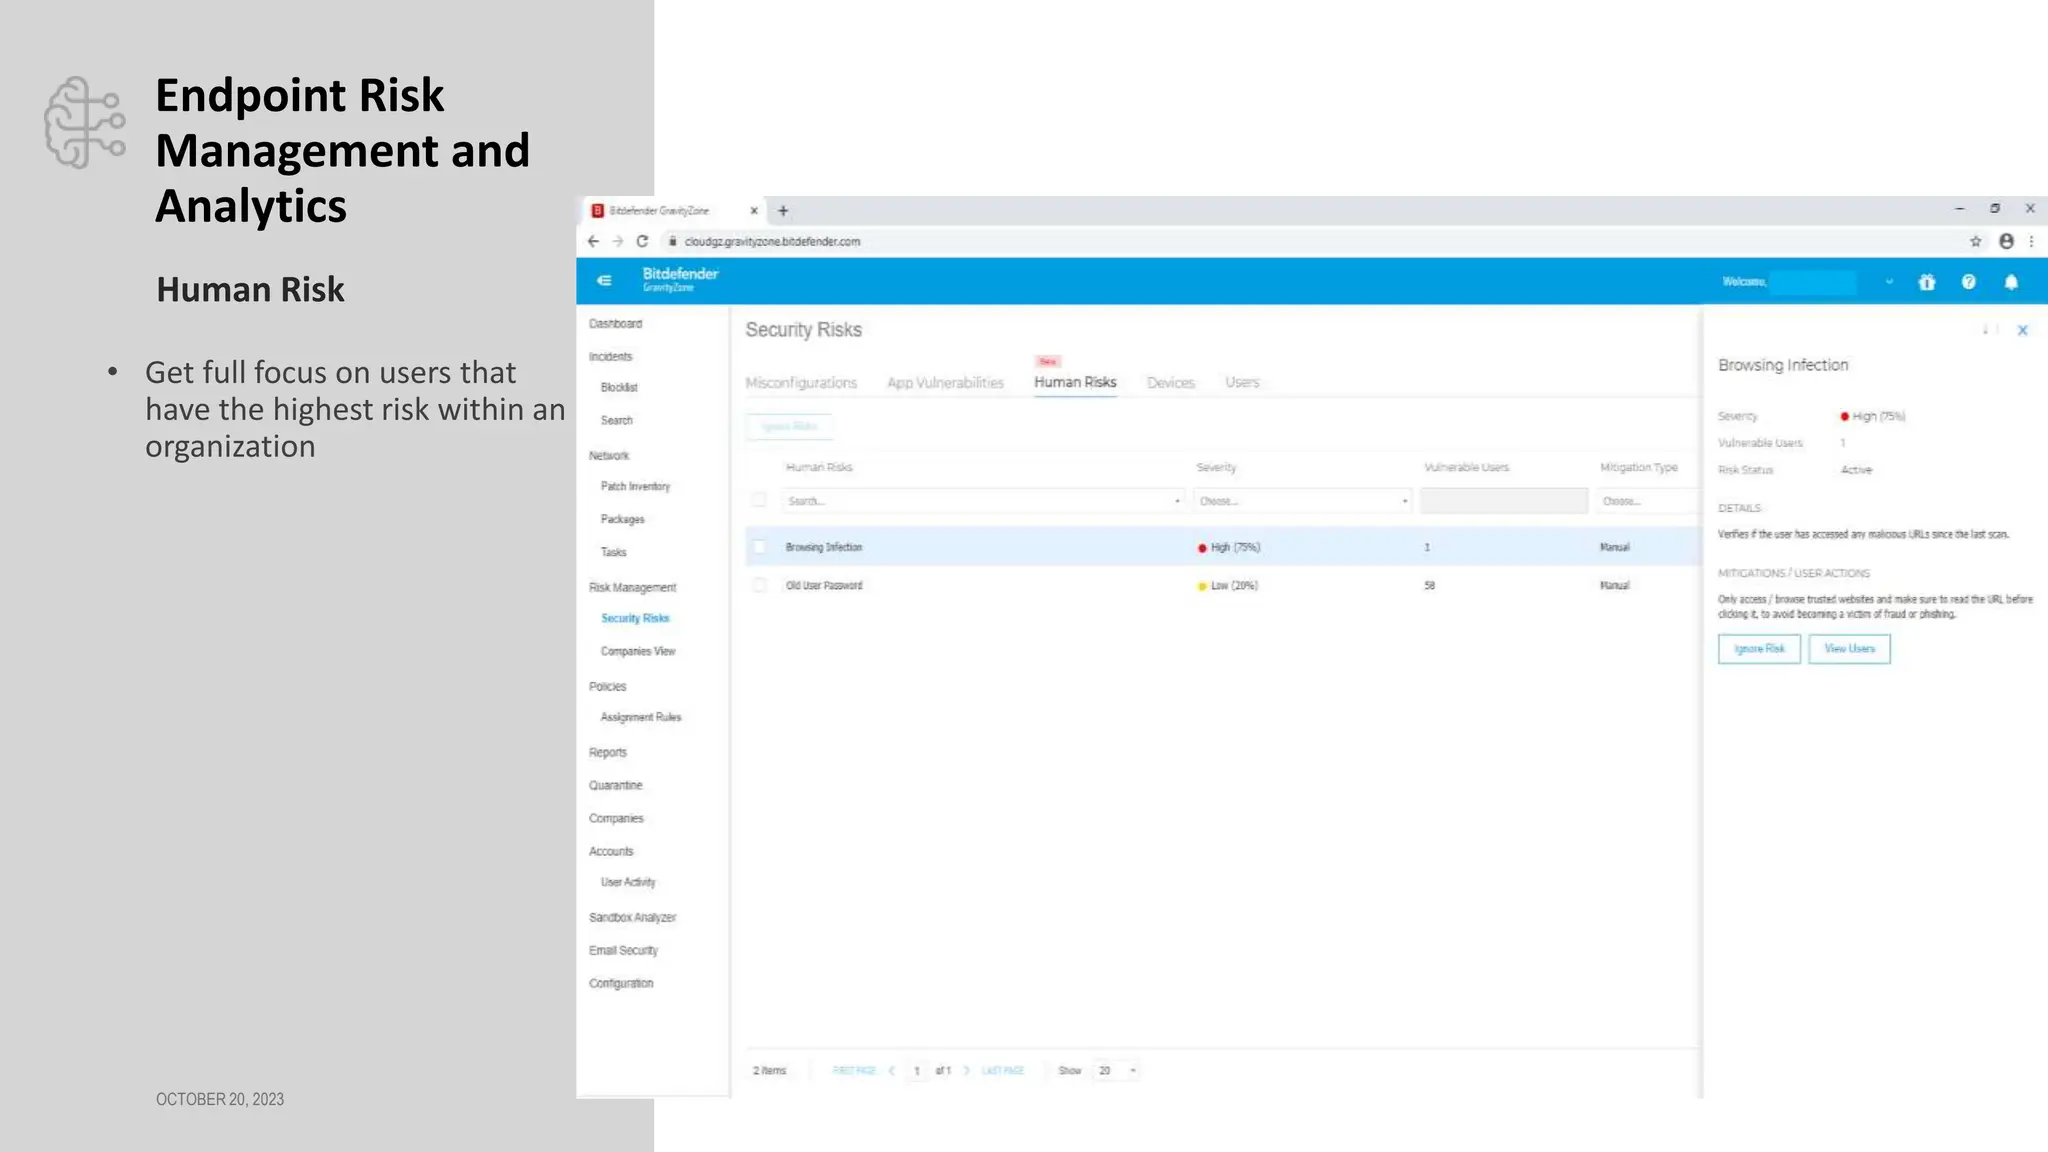Open Assignment Rules under Policies
Image resolution: width=2048 pixels, height=1152 pixels.
(x=640, y=718)
